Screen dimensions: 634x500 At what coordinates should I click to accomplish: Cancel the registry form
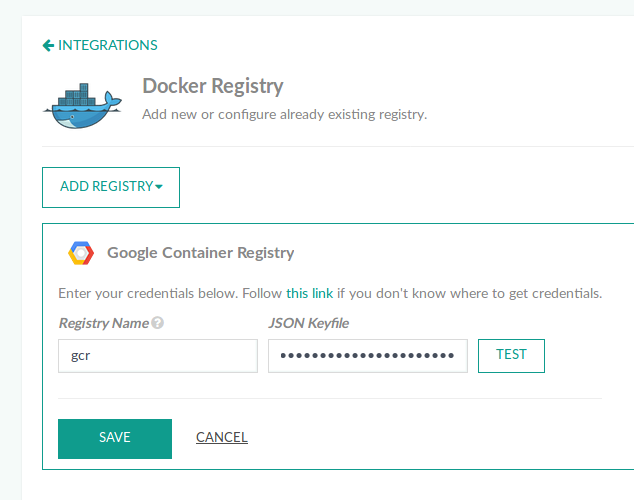point(222,437)
